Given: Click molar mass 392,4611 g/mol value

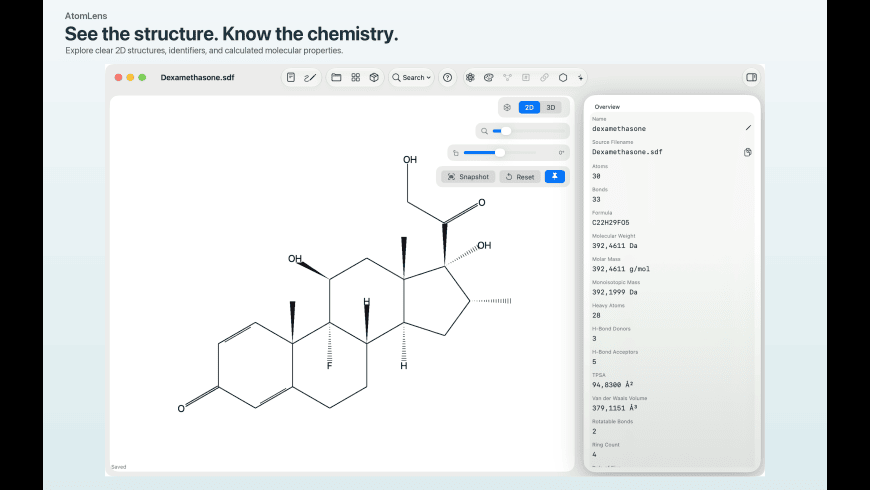Looking at the screenshot, I should coord(621,269).
